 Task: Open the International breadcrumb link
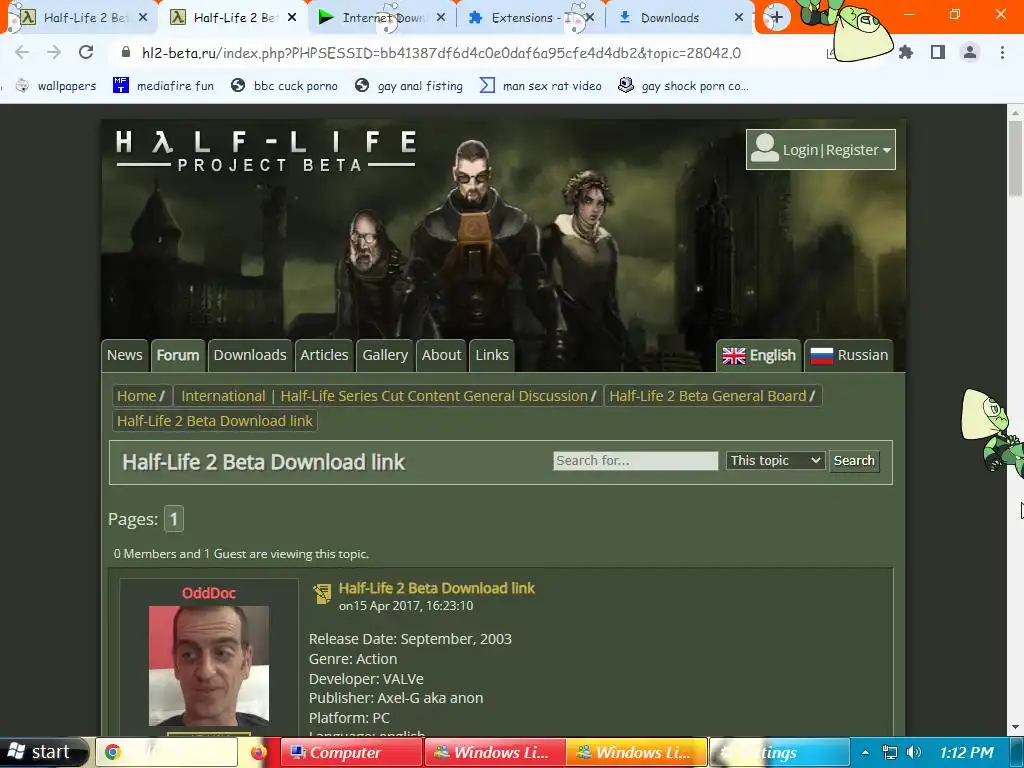click(x=223, y=396)
